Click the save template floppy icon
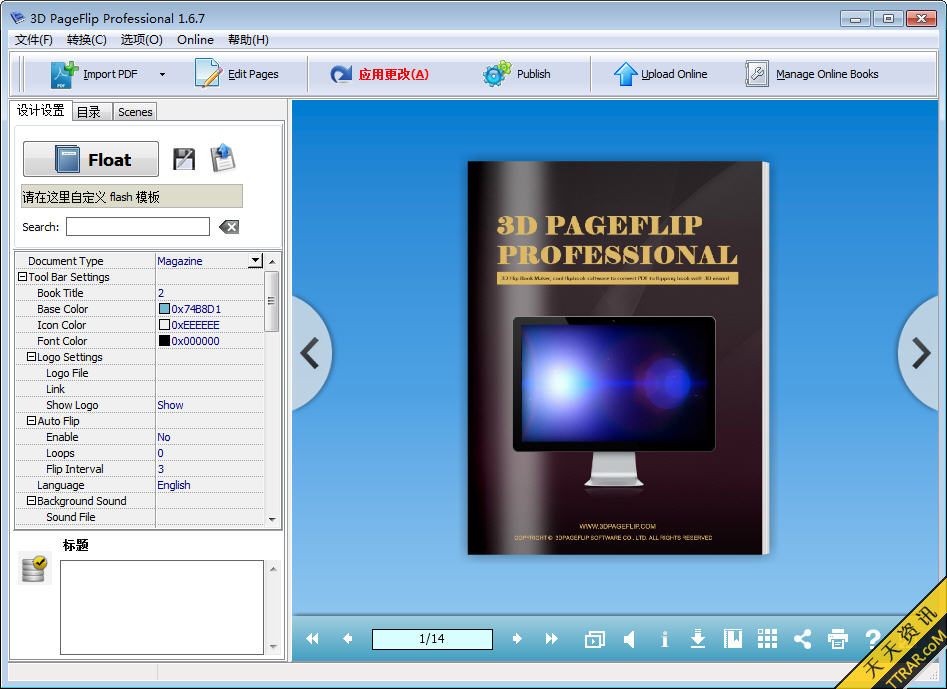 point(184,159)
